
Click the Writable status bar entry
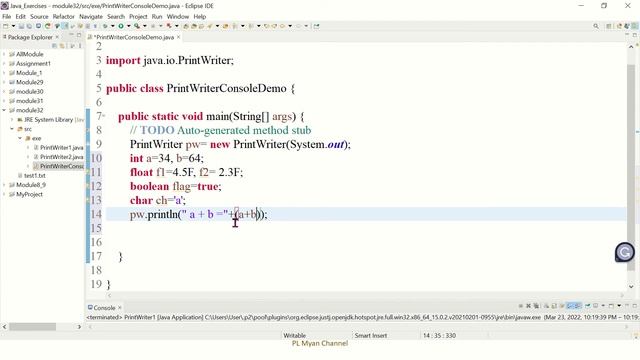[294, 336]
